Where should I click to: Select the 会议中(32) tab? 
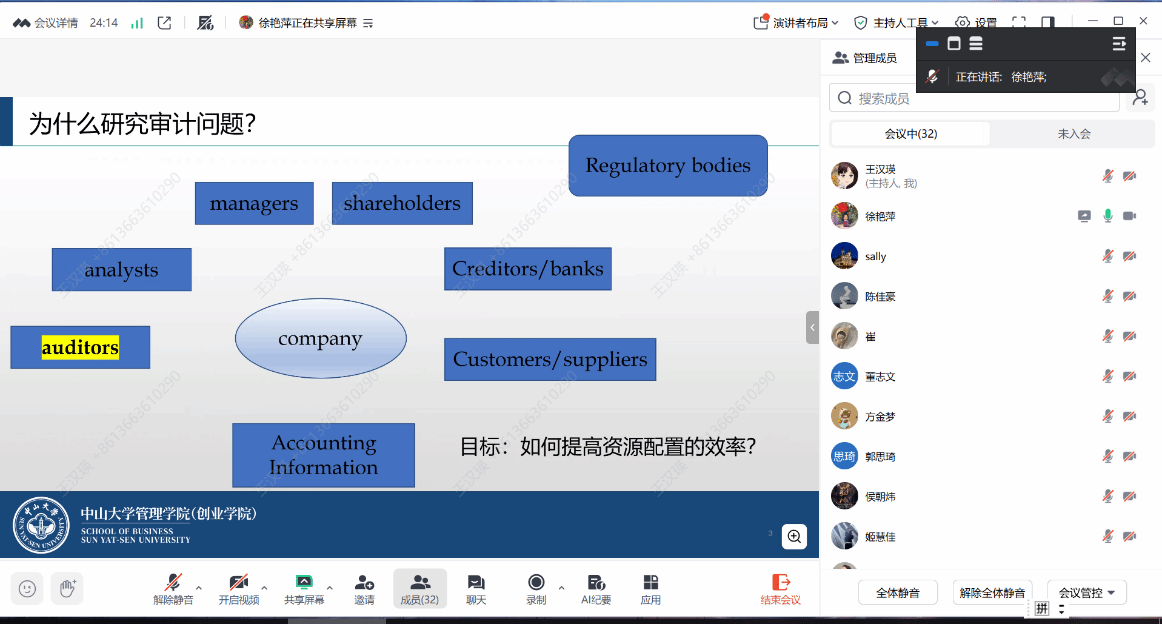point(910,134)
